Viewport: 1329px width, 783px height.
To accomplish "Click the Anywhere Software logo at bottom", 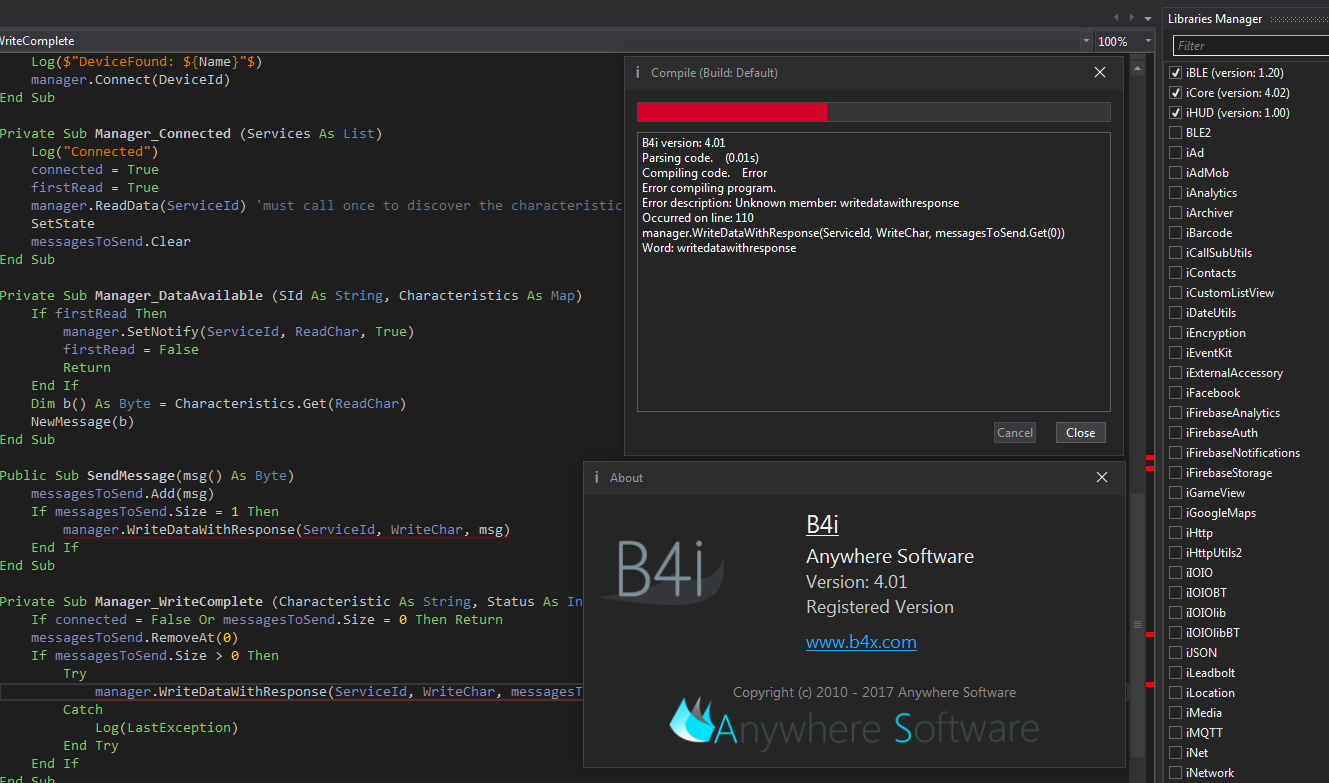I will point(853,725).
